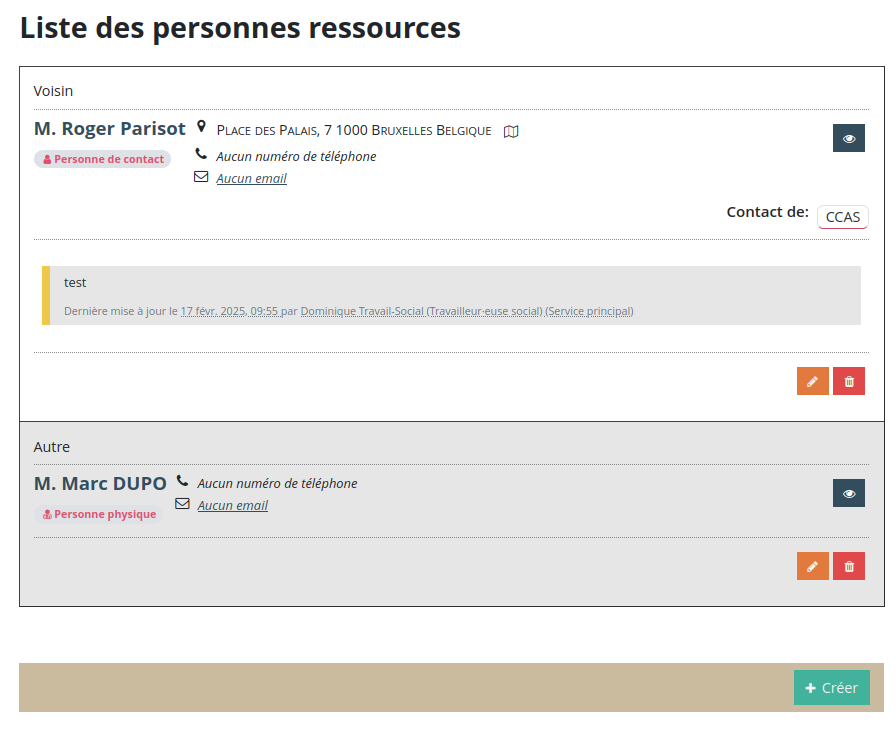896x730 pixels.
Task: Open the map icon beside the address
Action: coord(511,131)
